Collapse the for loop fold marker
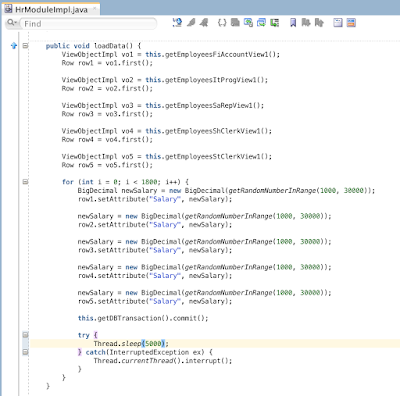This screenshot has width=400, height=396. [25, 182]
